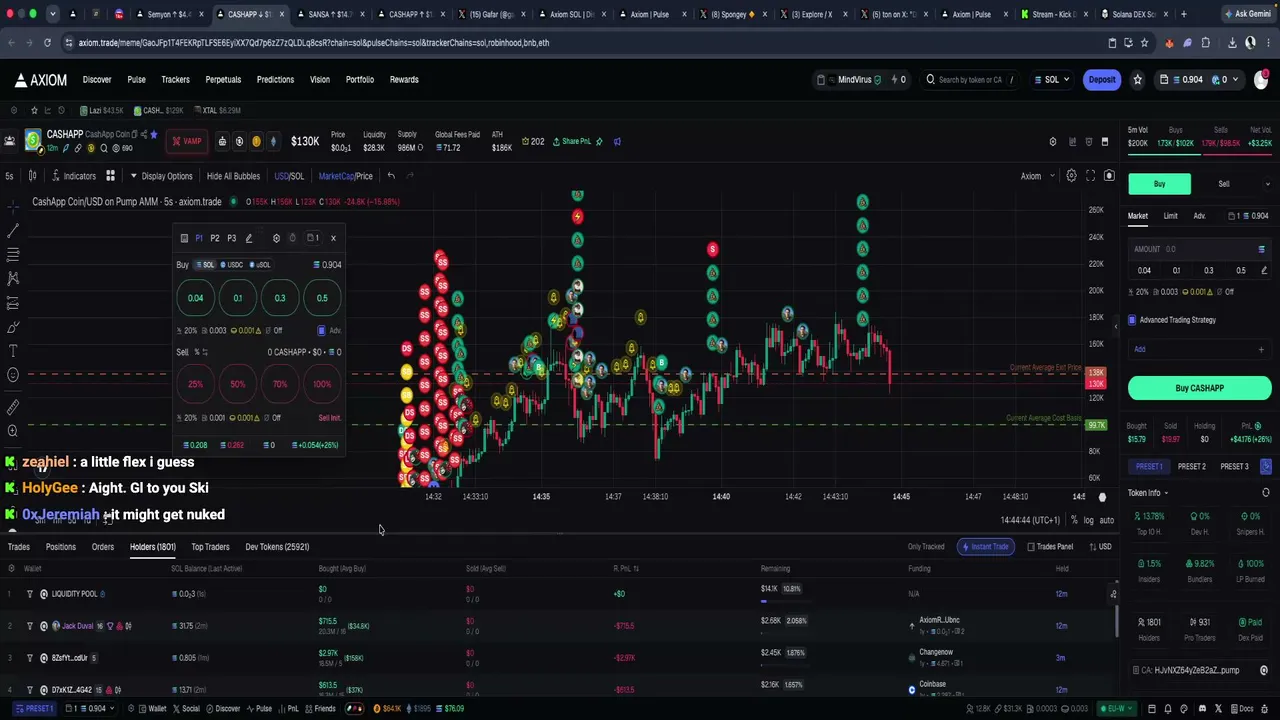This screenshot has height=720, width=1280.
Task: Toggle auto scale on chart
Action: pyautogui.click(x=1107, y=520)
